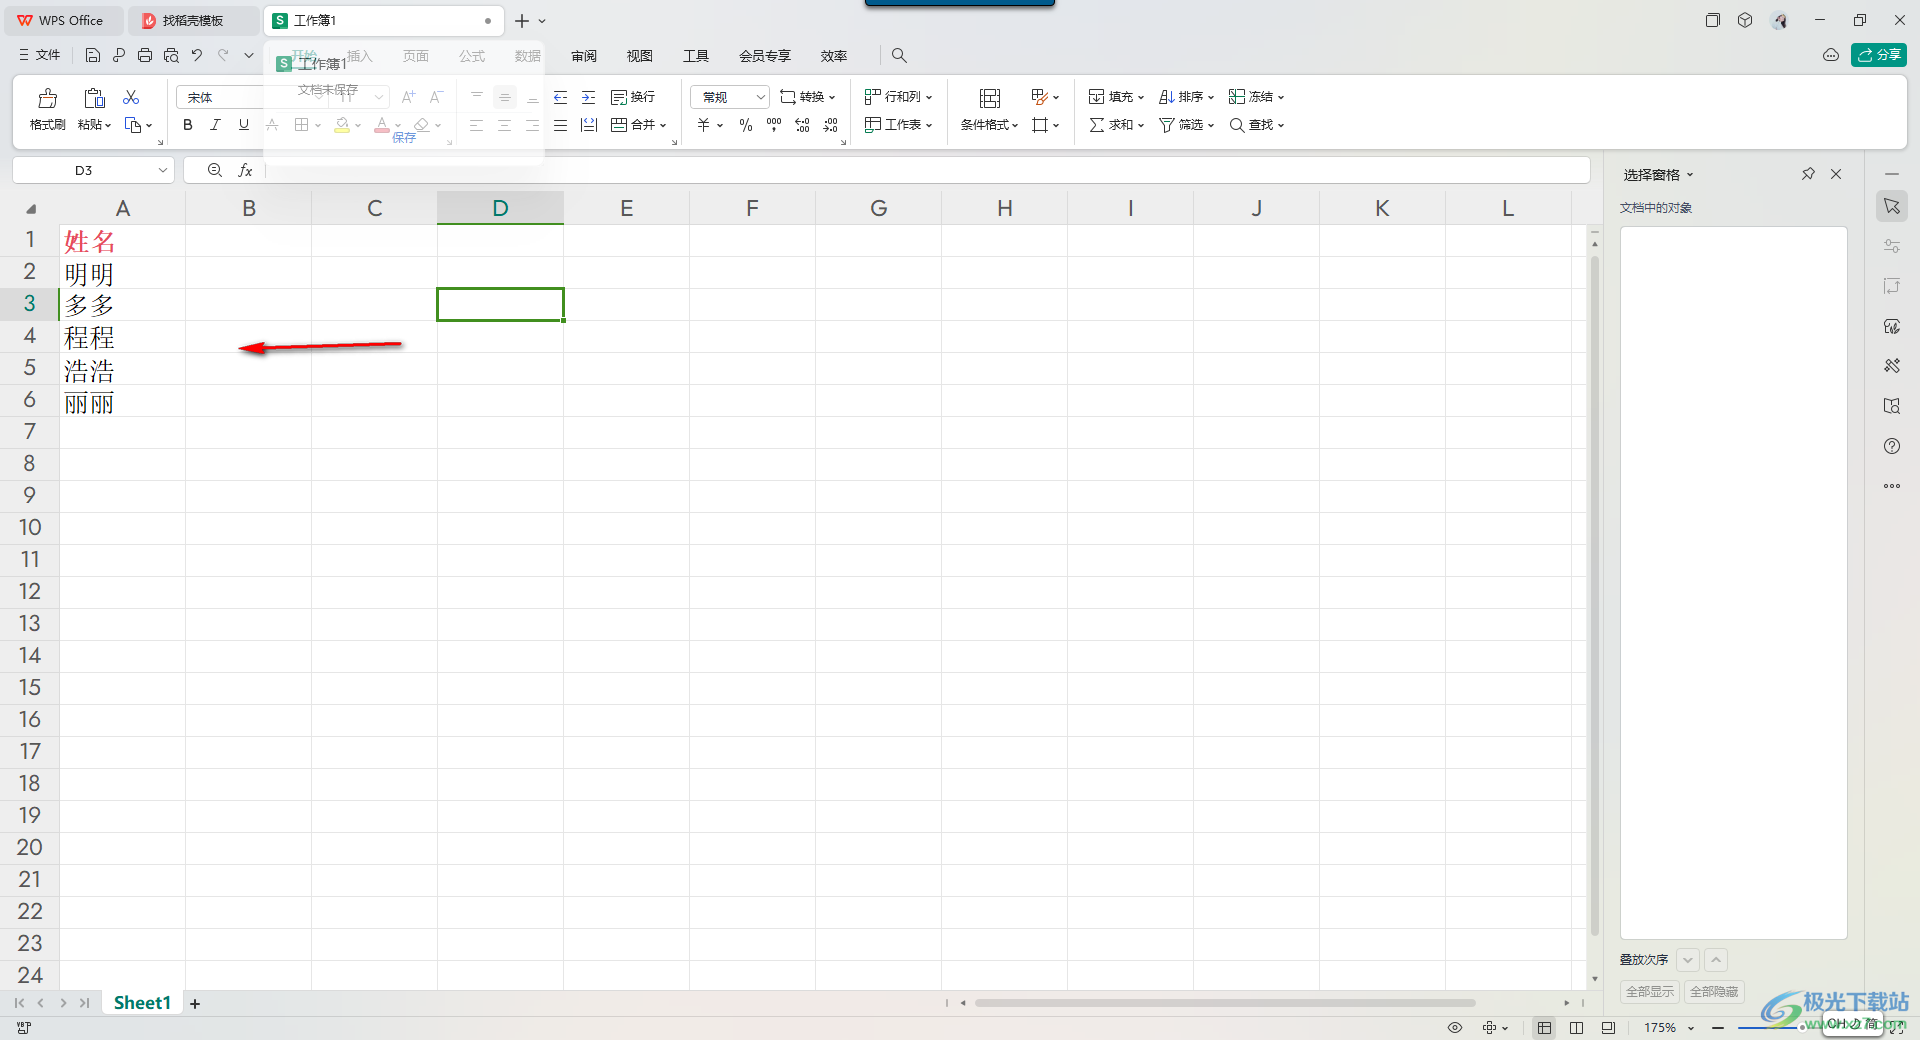The height and width of the screenshot is (1040, 1920).
Task: Select cell A2 containing 明明
Action: tap(122, 273)
